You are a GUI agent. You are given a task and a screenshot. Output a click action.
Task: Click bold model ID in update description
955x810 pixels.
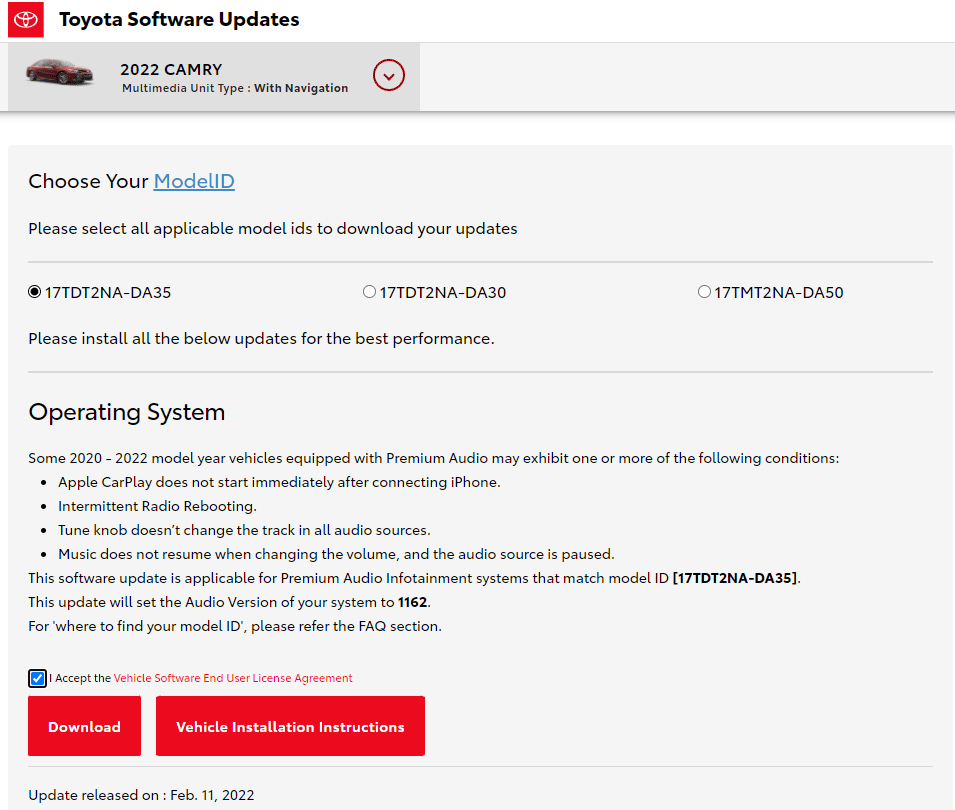coord(735,578)
